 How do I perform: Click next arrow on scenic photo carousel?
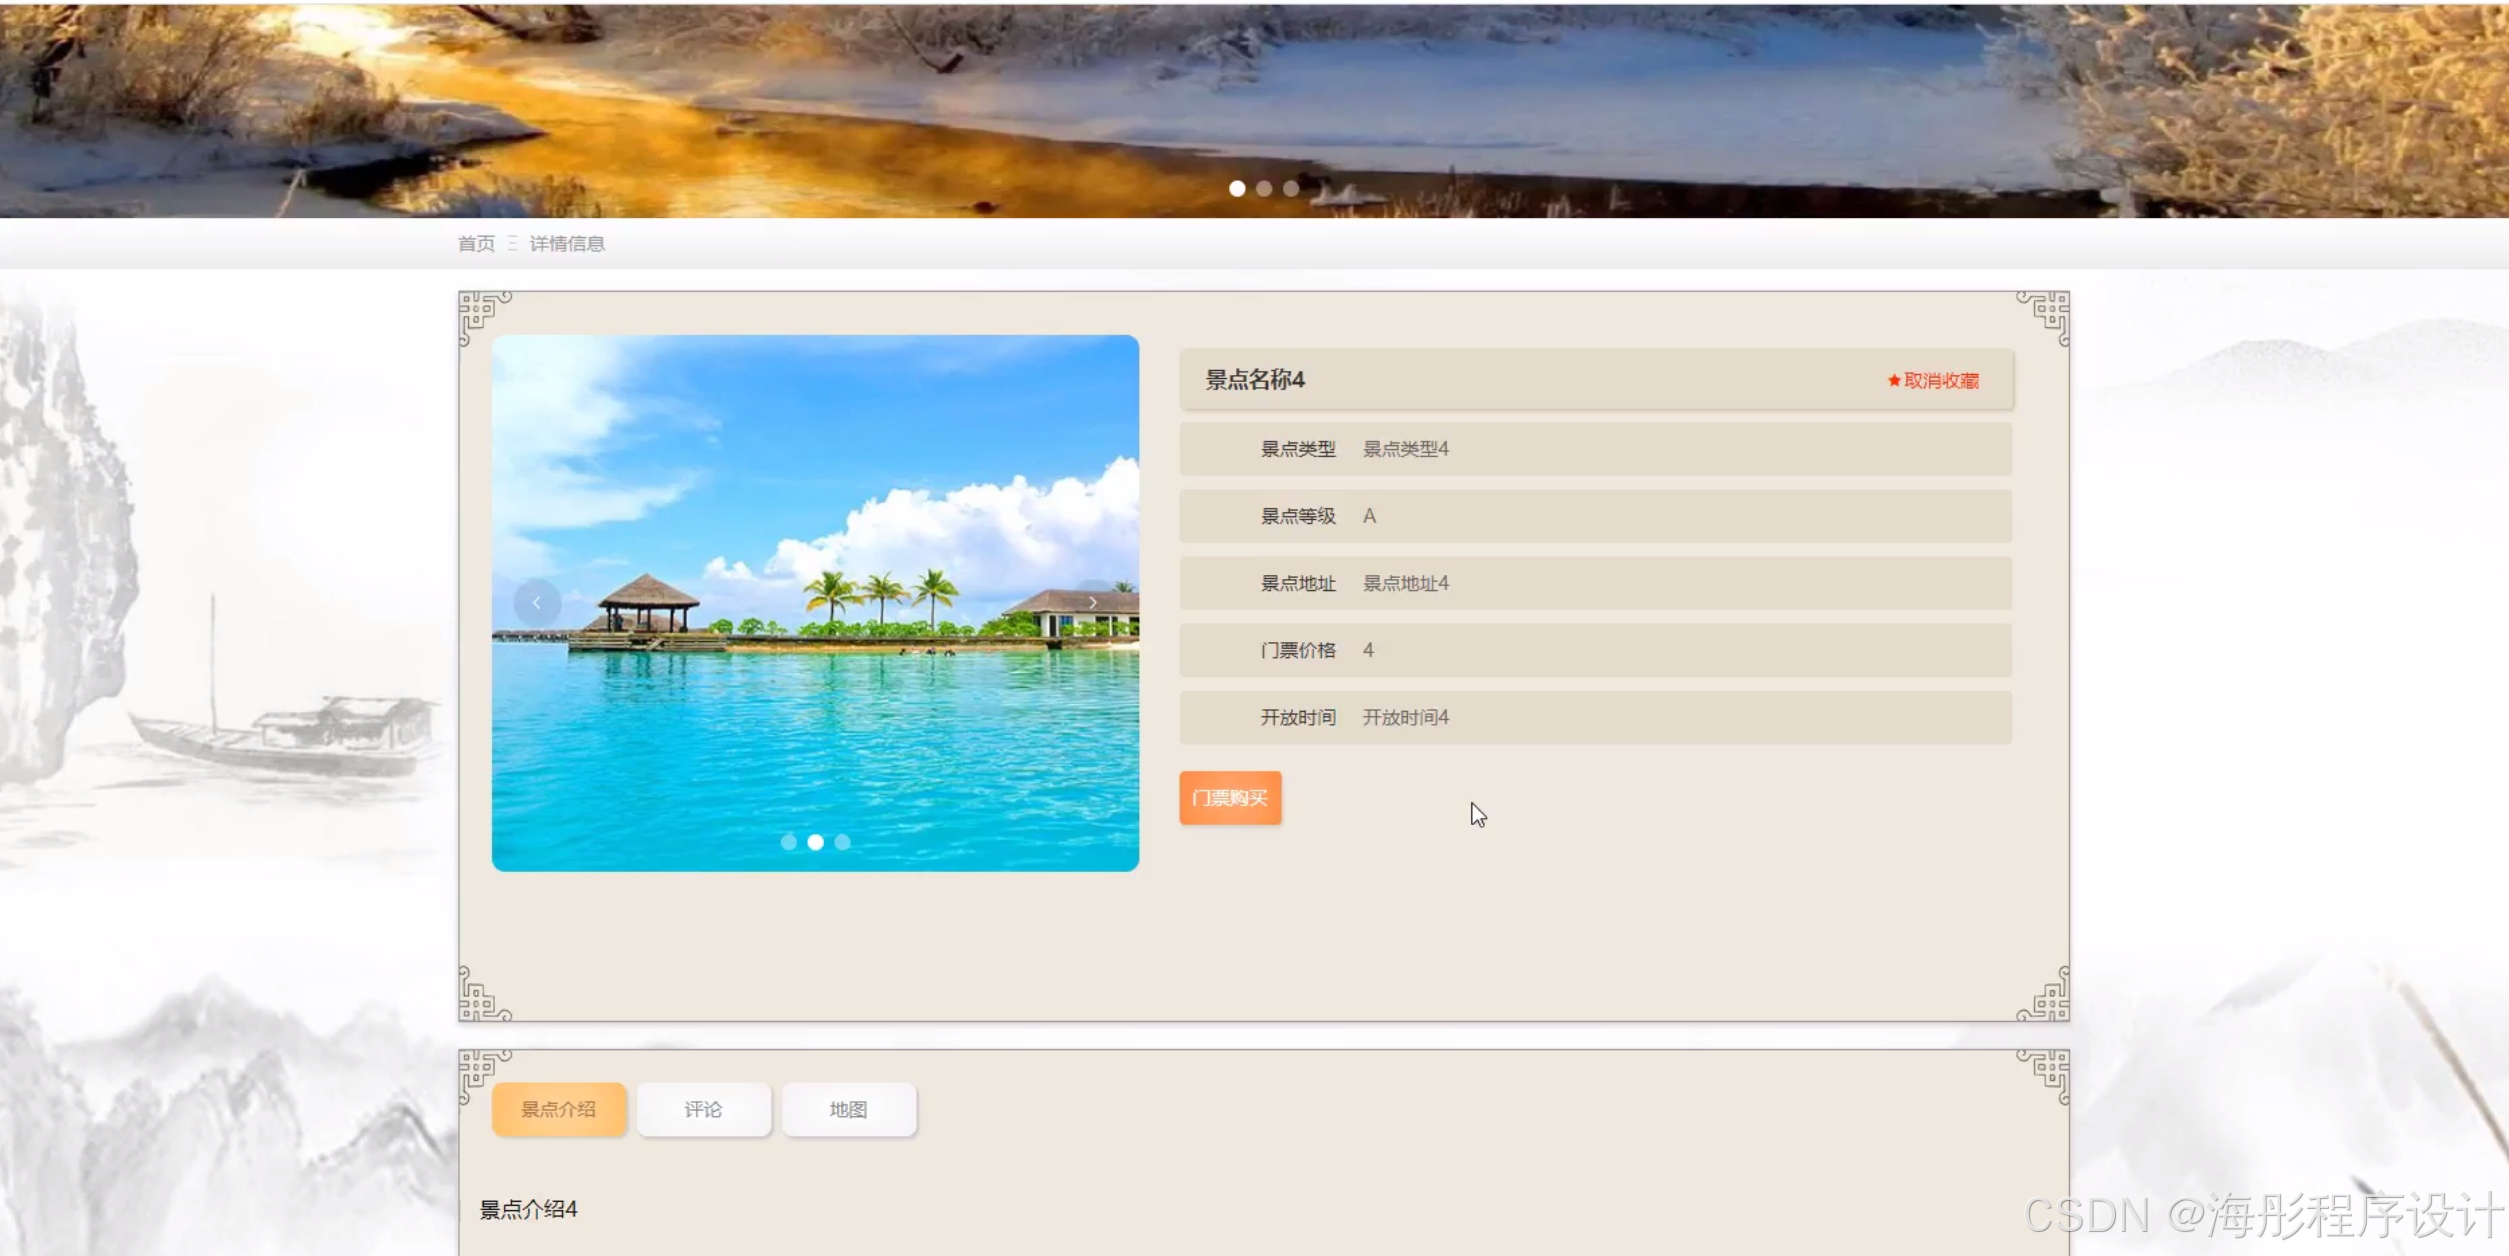tap(1093, 602)
